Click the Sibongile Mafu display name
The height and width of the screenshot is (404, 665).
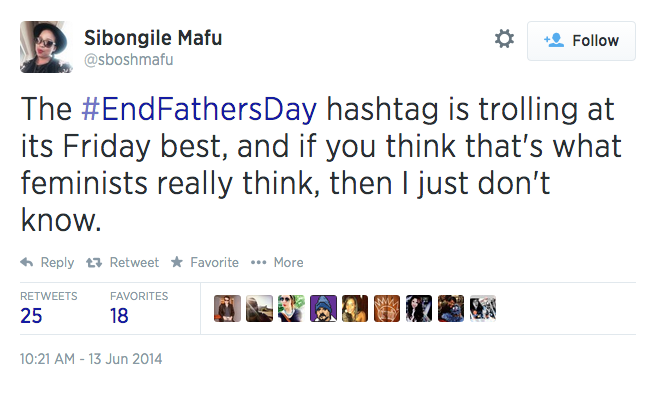[152, 38]
